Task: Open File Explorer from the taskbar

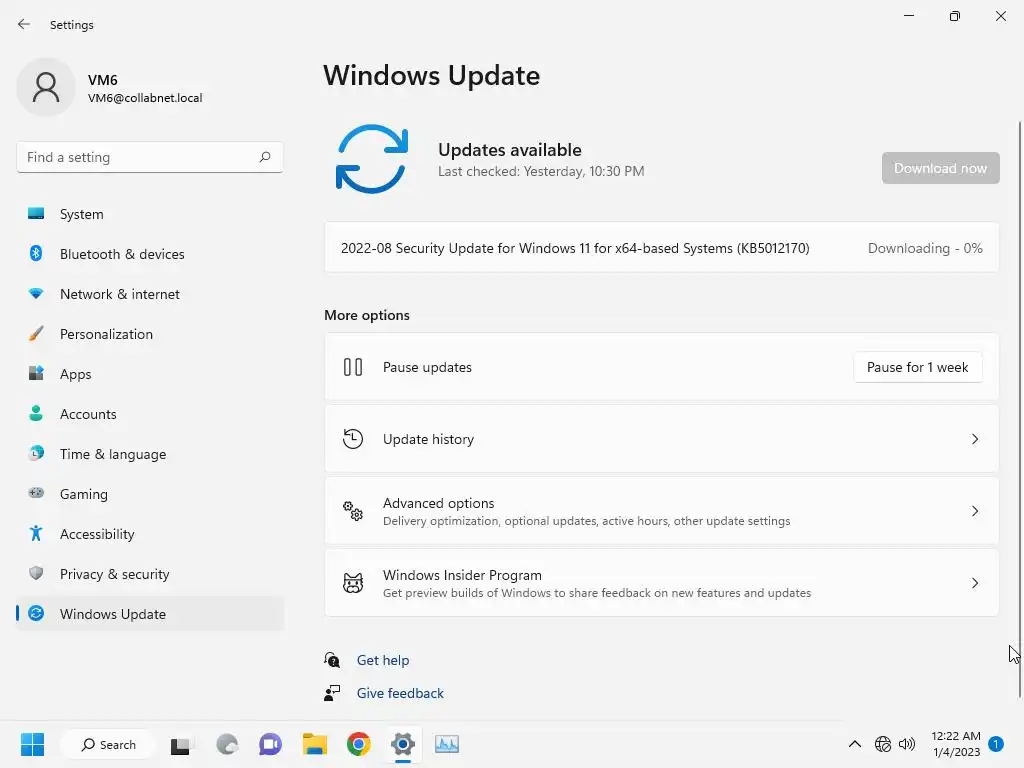Action: 315,744
